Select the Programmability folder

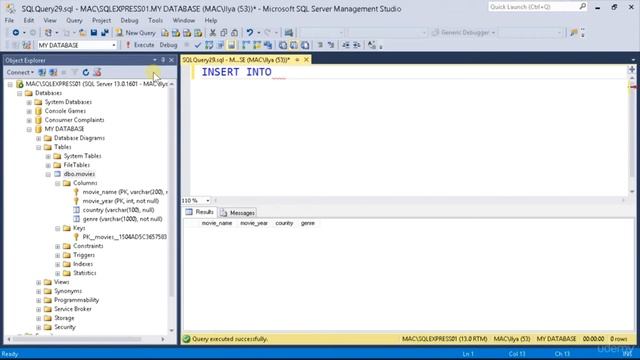76,300
